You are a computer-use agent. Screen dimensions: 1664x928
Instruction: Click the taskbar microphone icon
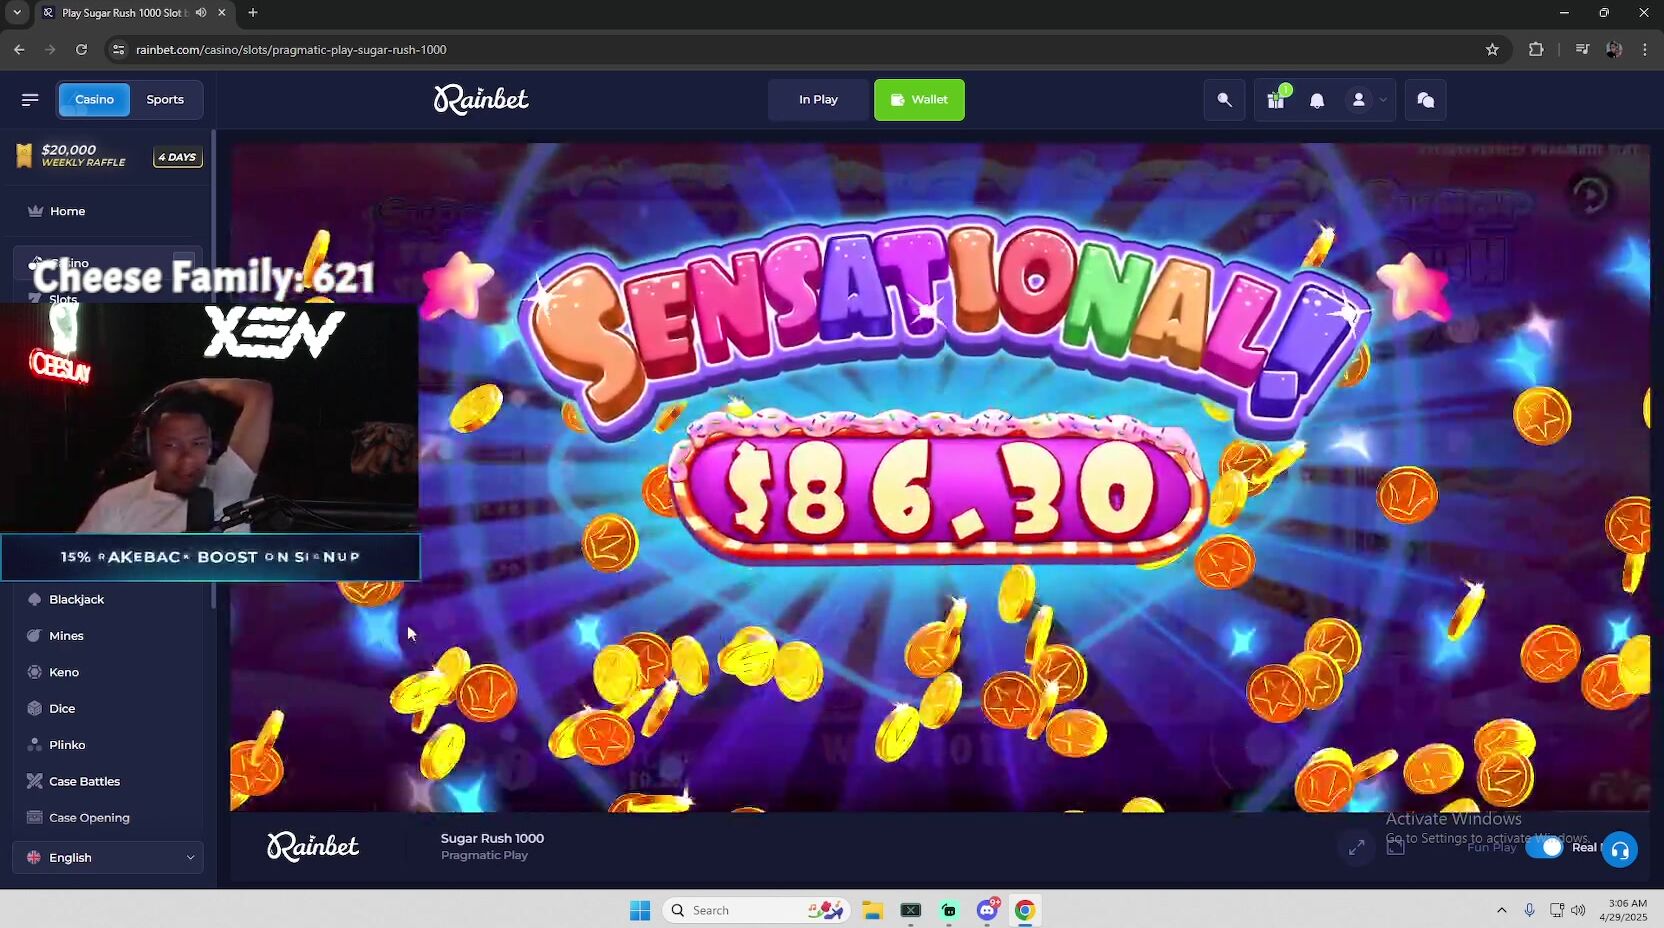(1529, 910)
